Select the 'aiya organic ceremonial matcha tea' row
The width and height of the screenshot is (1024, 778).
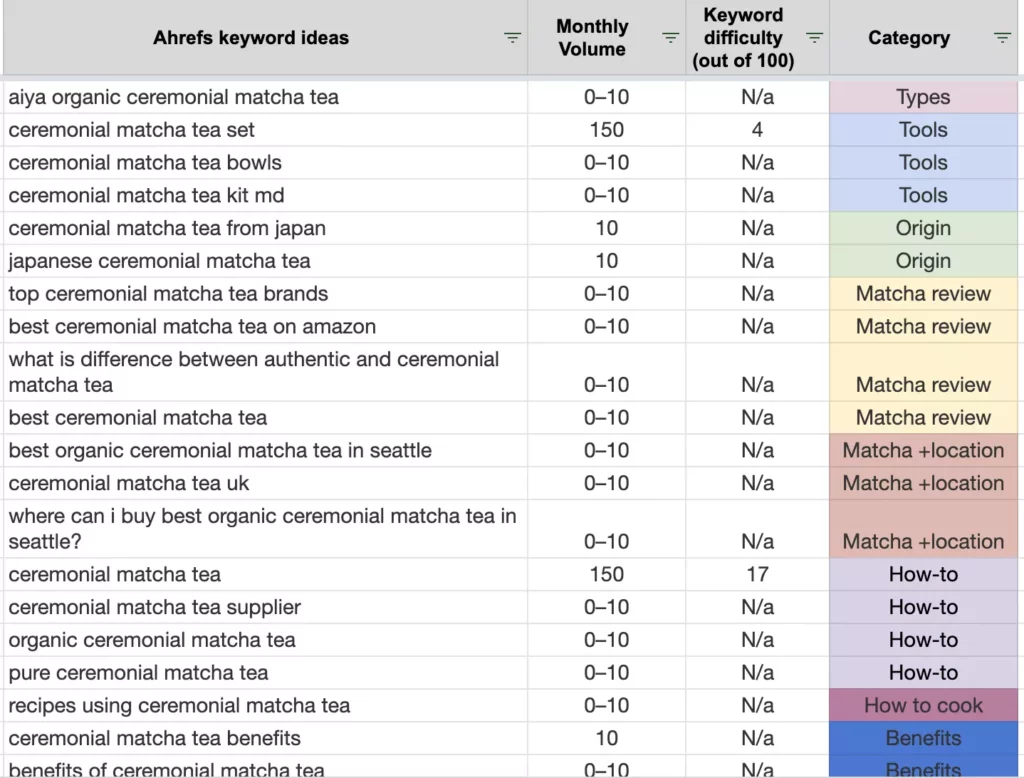(x=170, y=96)
